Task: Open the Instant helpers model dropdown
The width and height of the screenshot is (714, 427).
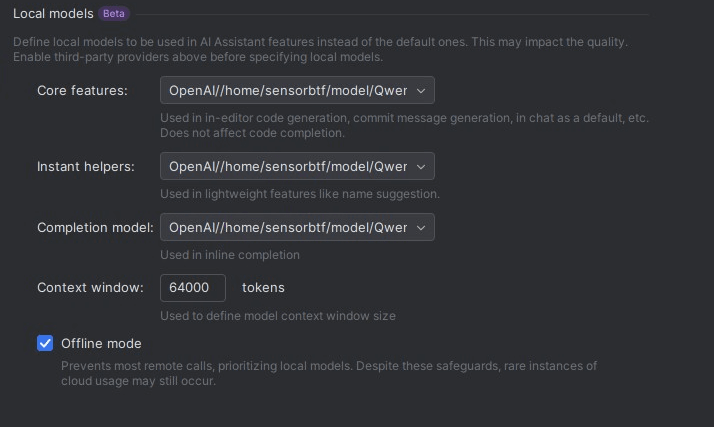Action: (288, 166)
